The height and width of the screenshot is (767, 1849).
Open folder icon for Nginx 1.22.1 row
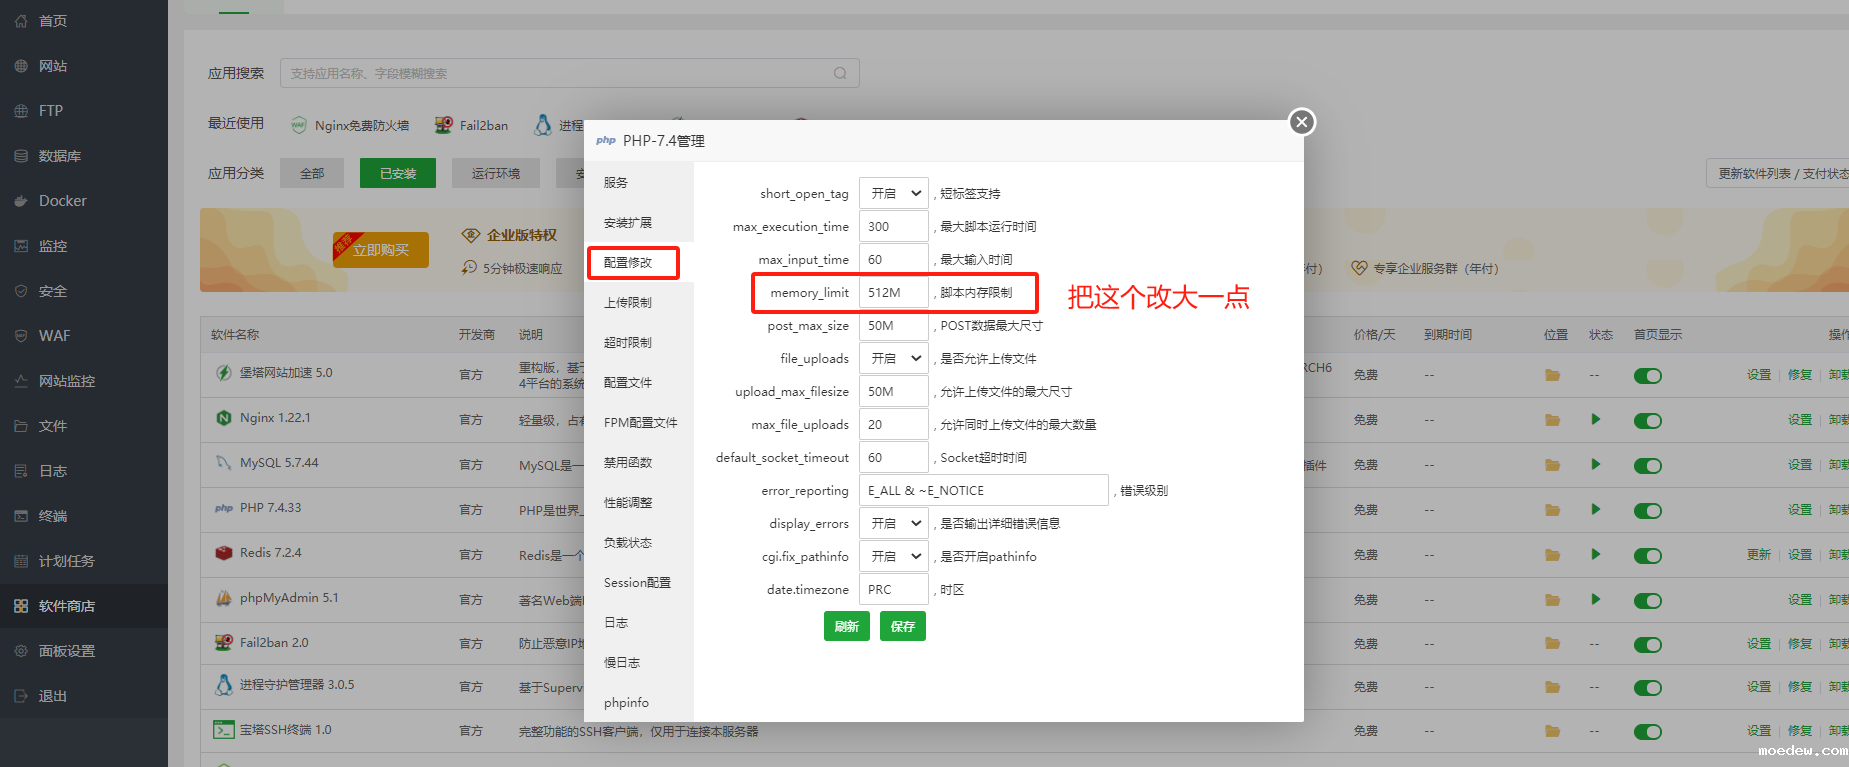coord(1552,420)
